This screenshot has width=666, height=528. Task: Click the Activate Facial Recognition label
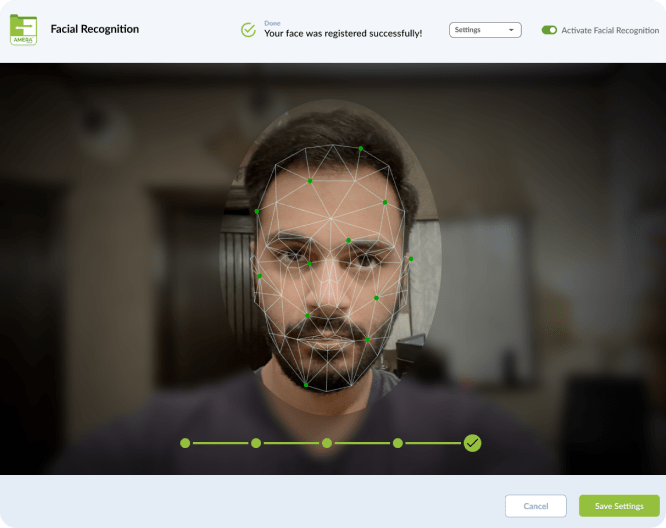pyautogui.click(x=610, y=30)
